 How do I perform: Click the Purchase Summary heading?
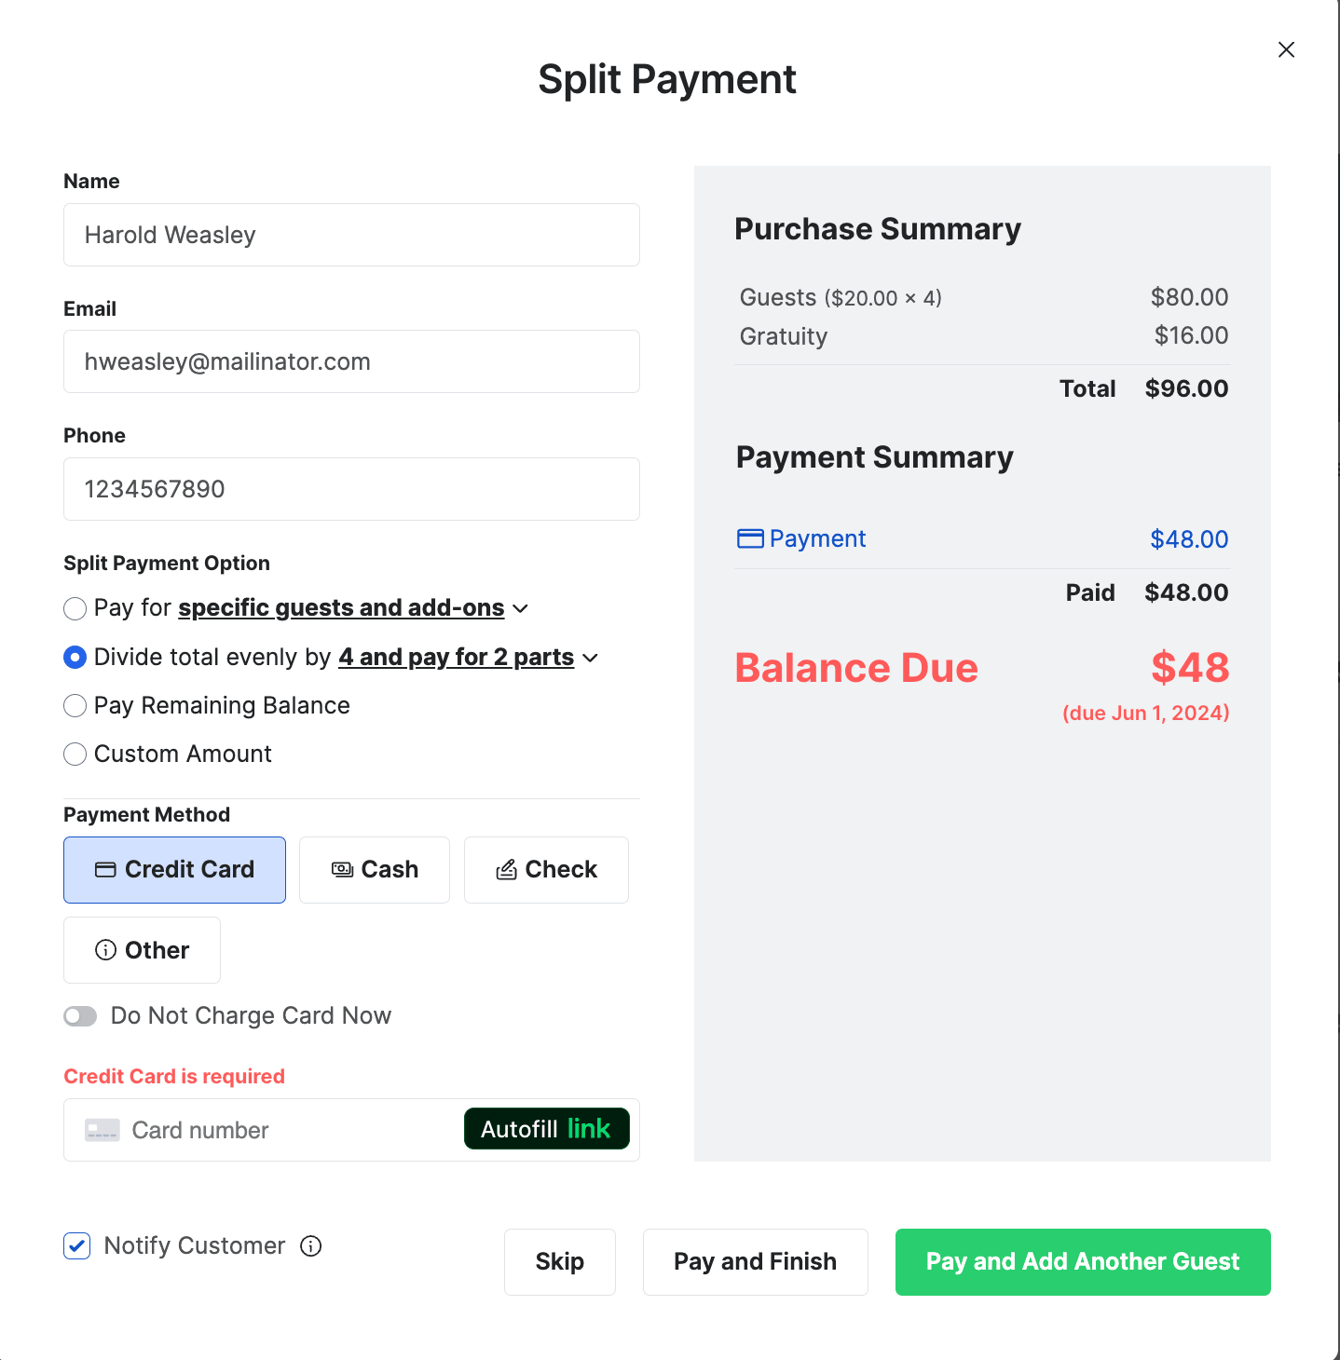[x=878, y=229]
